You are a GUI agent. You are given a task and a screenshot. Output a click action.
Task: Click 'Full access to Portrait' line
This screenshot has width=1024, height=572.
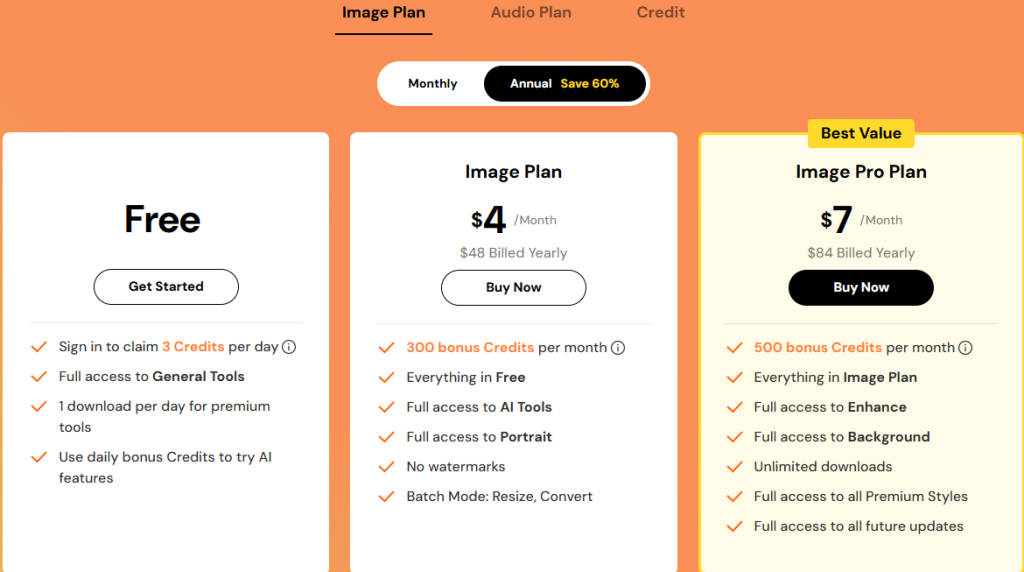click(479, 437)
